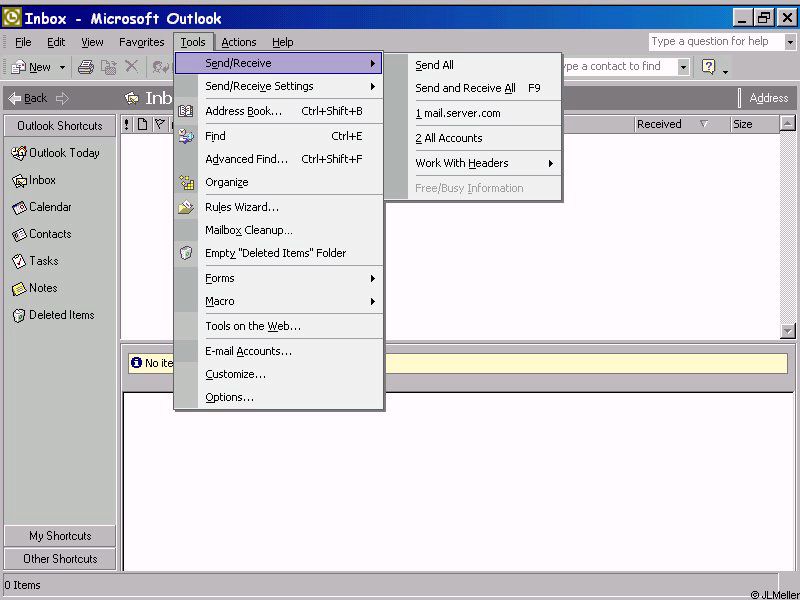Screen dimensions: 800x600
Task: Open the New item dropdown arrow
Action: tap(62, 68)
